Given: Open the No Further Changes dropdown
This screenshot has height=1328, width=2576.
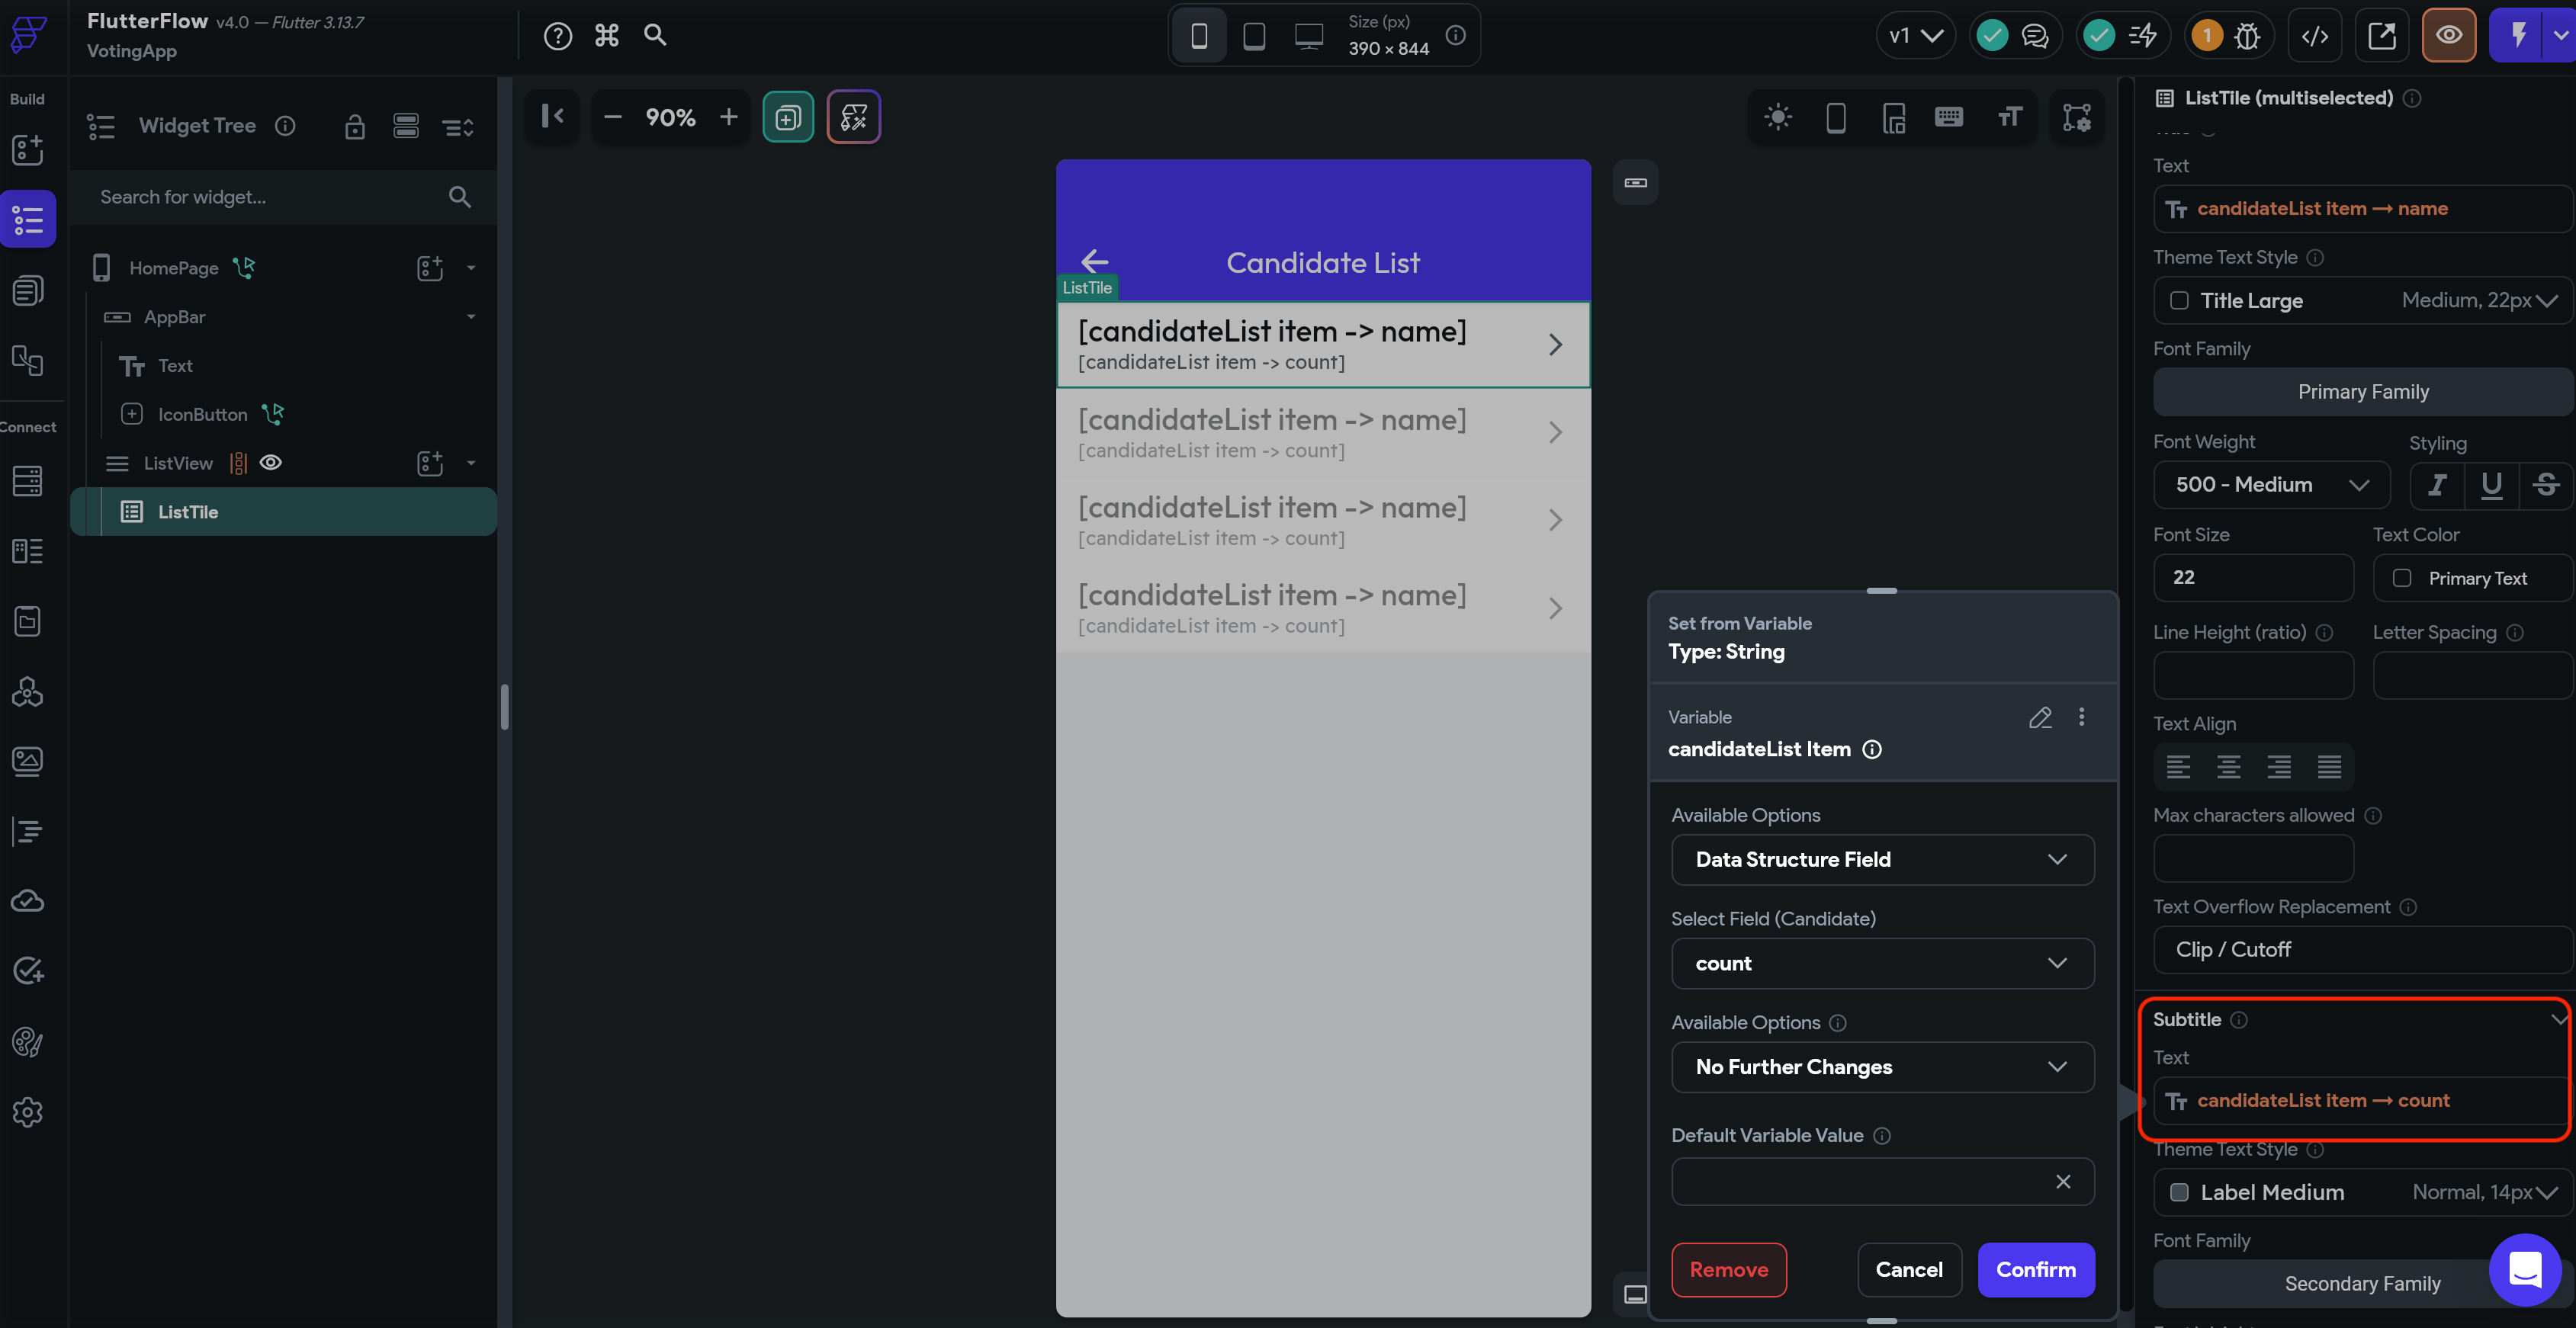Looking at the screenshot, I should click(1882, 1067).
